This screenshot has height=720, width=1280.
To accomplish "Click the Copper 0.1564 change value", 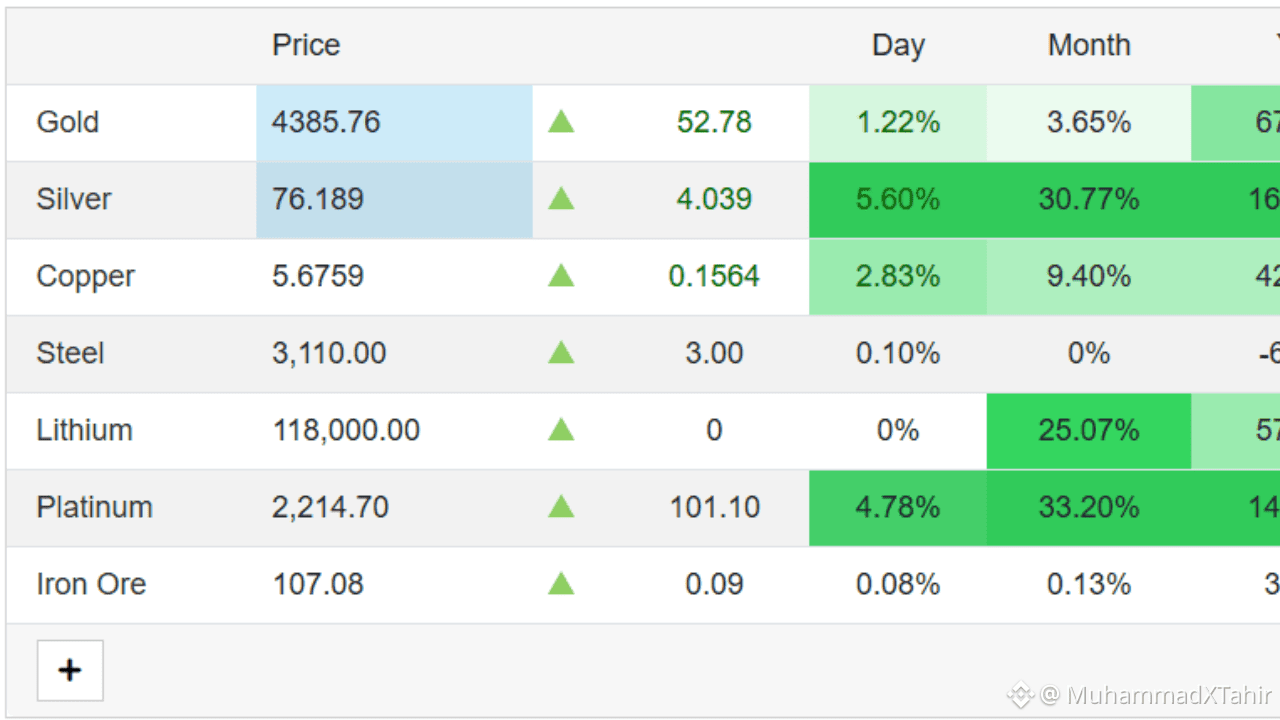I will [x=714, y=276].
